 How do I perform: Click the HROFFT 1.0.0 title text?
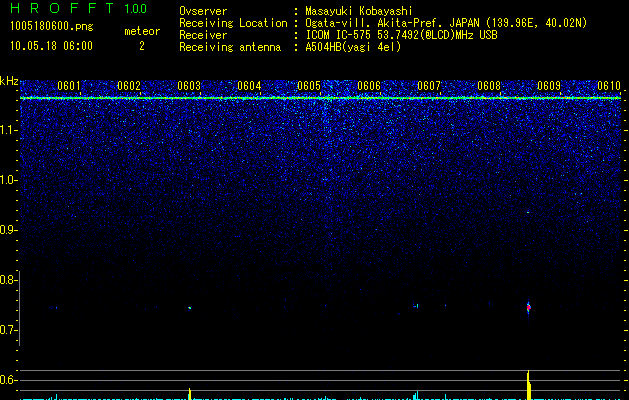click(x=79, y=8)
